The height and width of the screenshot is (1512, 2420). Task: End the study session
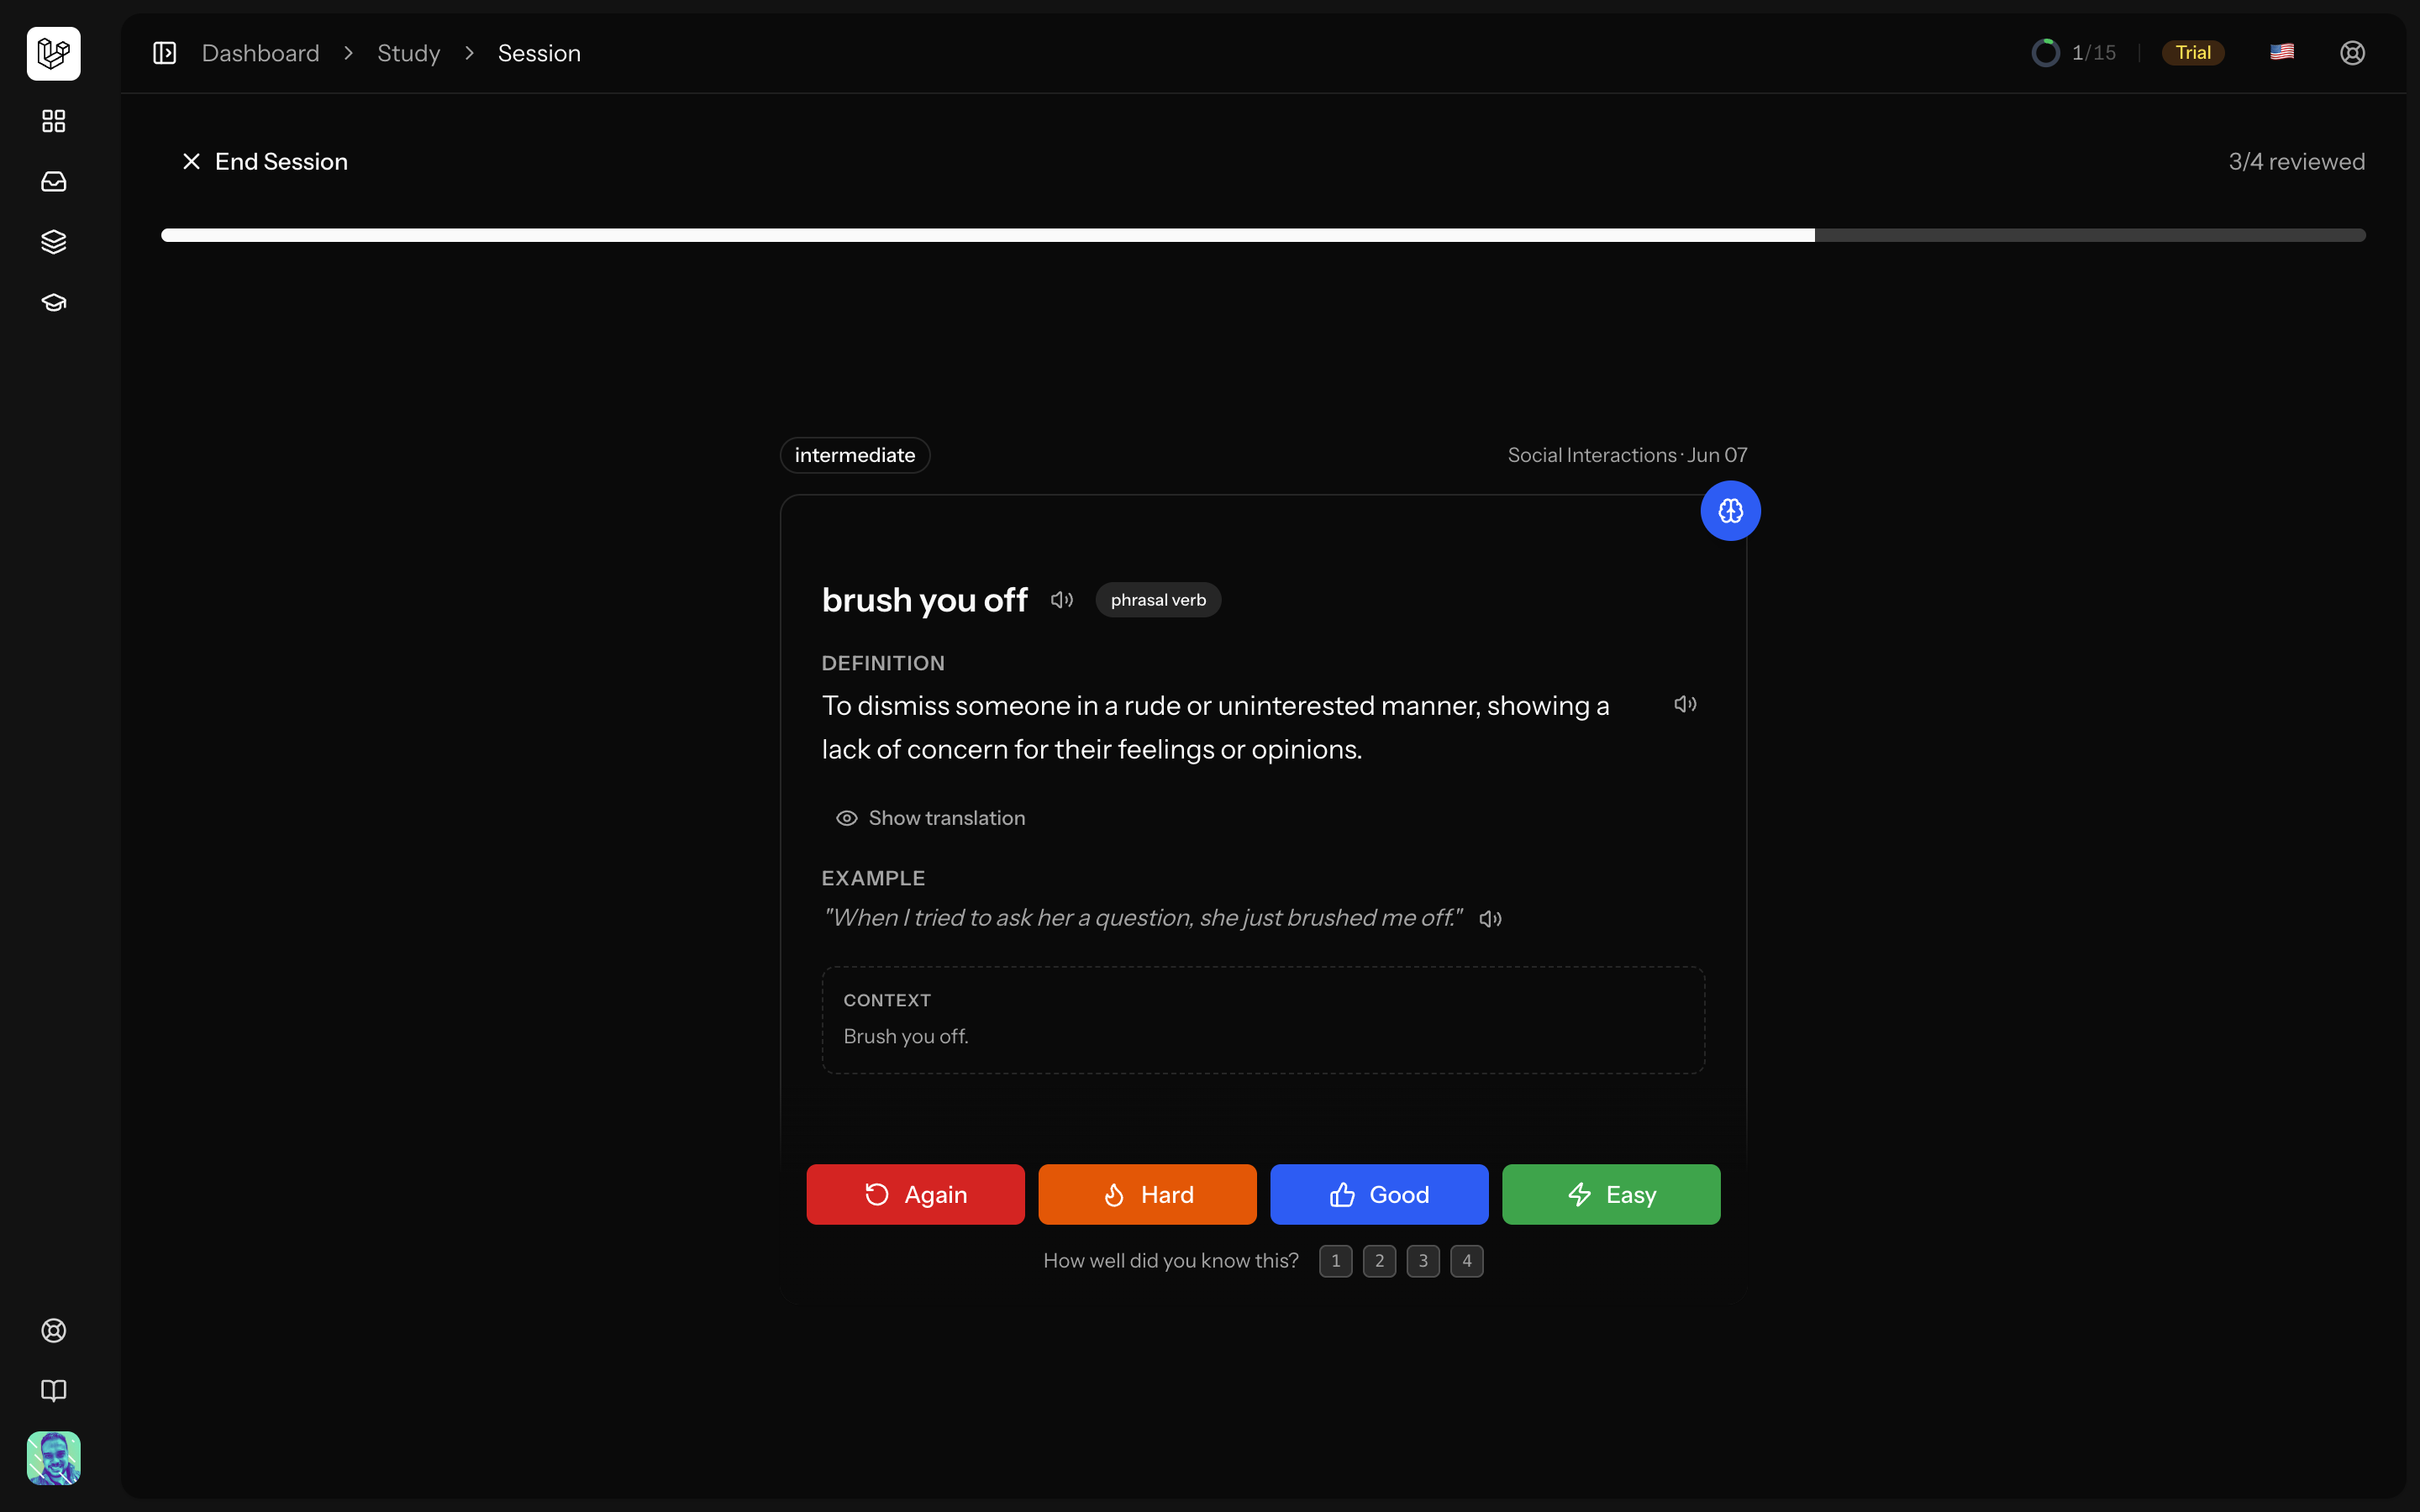pyautogui.click(x=265, y=161)
